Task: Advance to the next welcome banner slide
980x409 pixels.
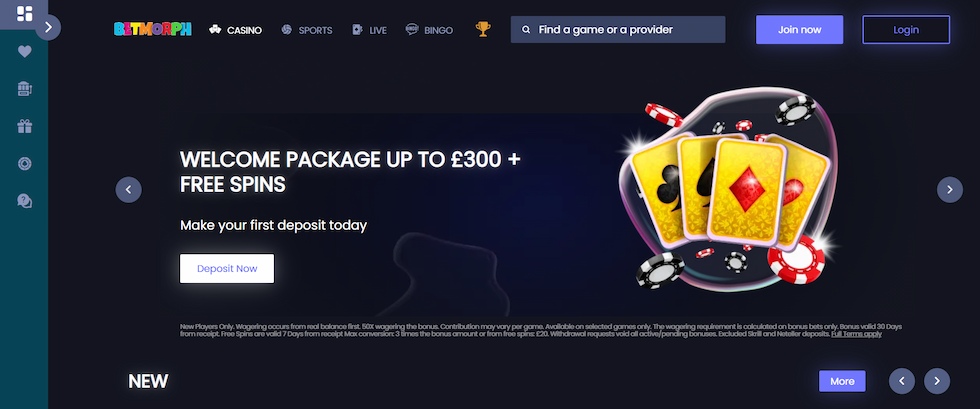Action: click(x=949, y=189)
